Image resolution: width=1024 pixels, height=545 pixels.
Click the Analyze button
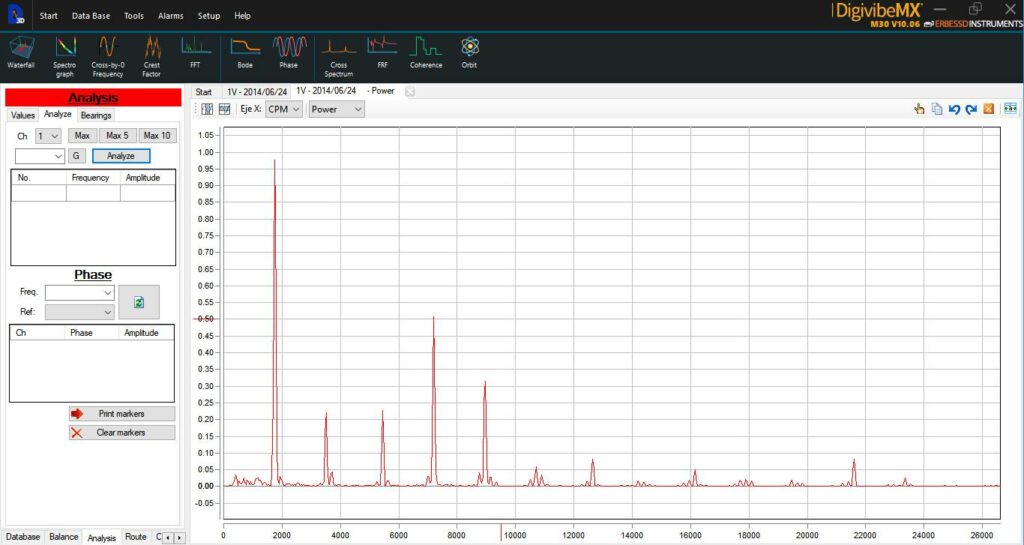pyautogui.click(x=121, y=156)
